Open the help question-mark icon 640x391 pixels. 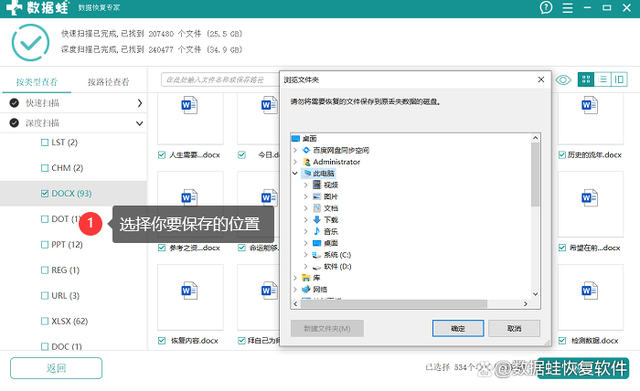point(546,7)
